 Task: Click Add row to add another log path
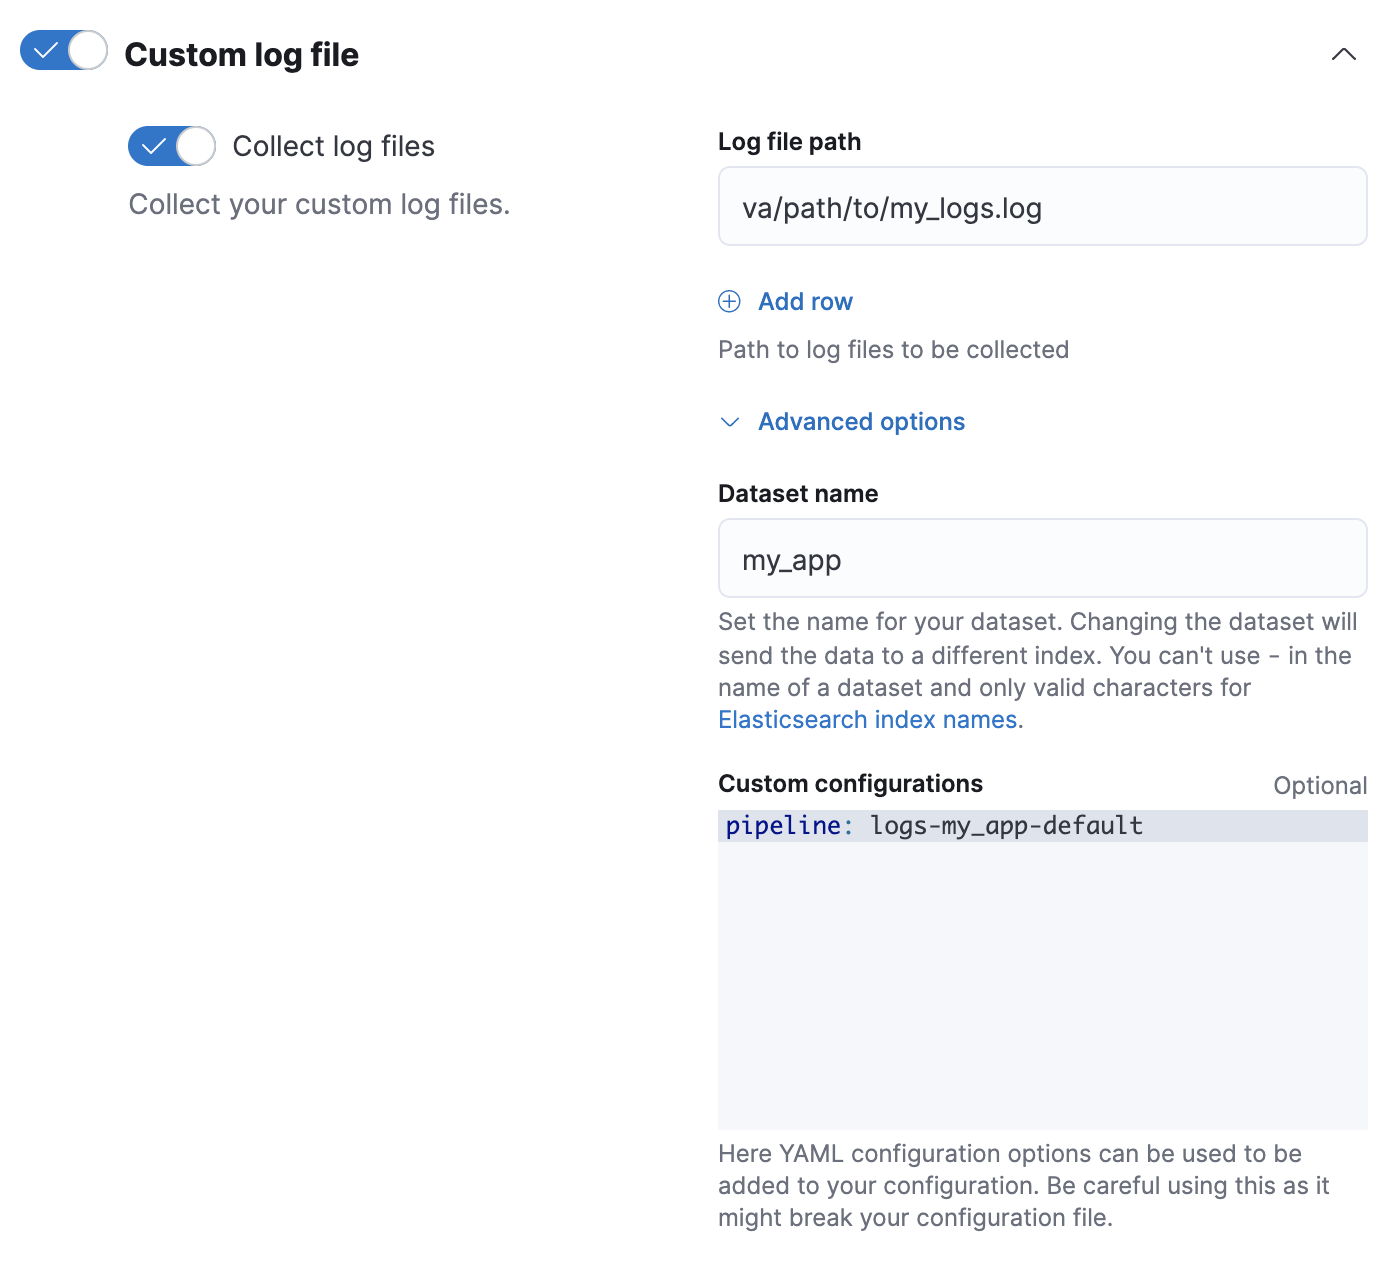click(805, 301)
